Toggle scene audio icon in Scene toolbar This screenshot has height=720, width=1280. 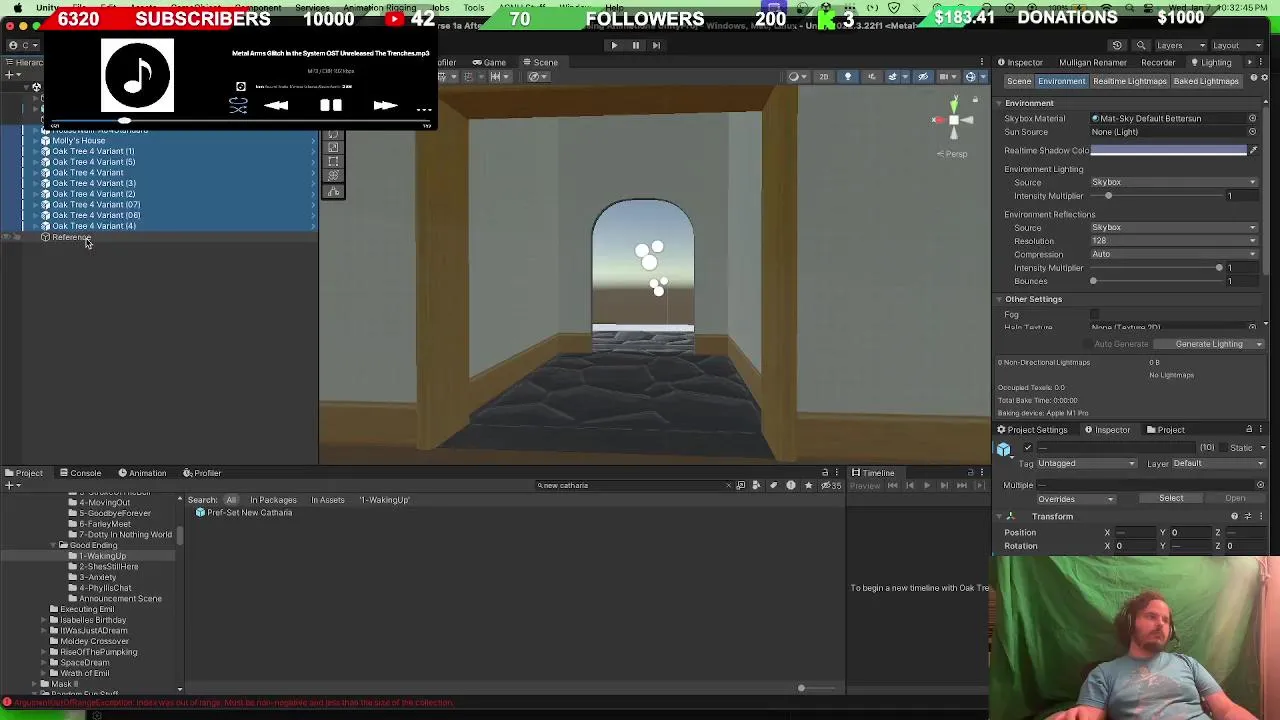pyautogui.click(x=871, y=77)
